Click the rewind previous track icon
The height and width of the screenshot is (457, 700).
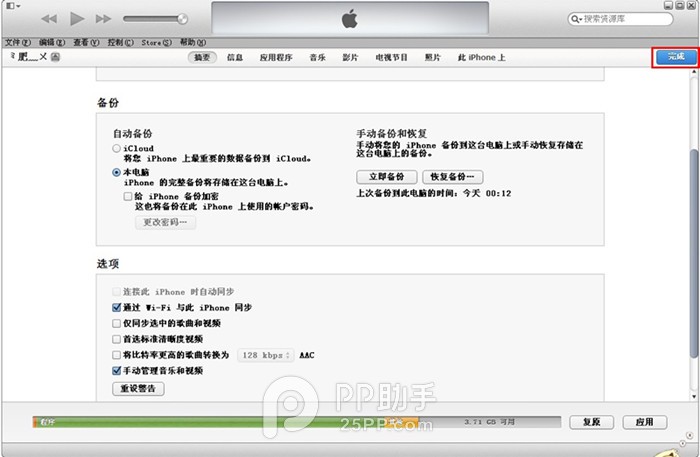pyautogui.click(x=49, y=19)
